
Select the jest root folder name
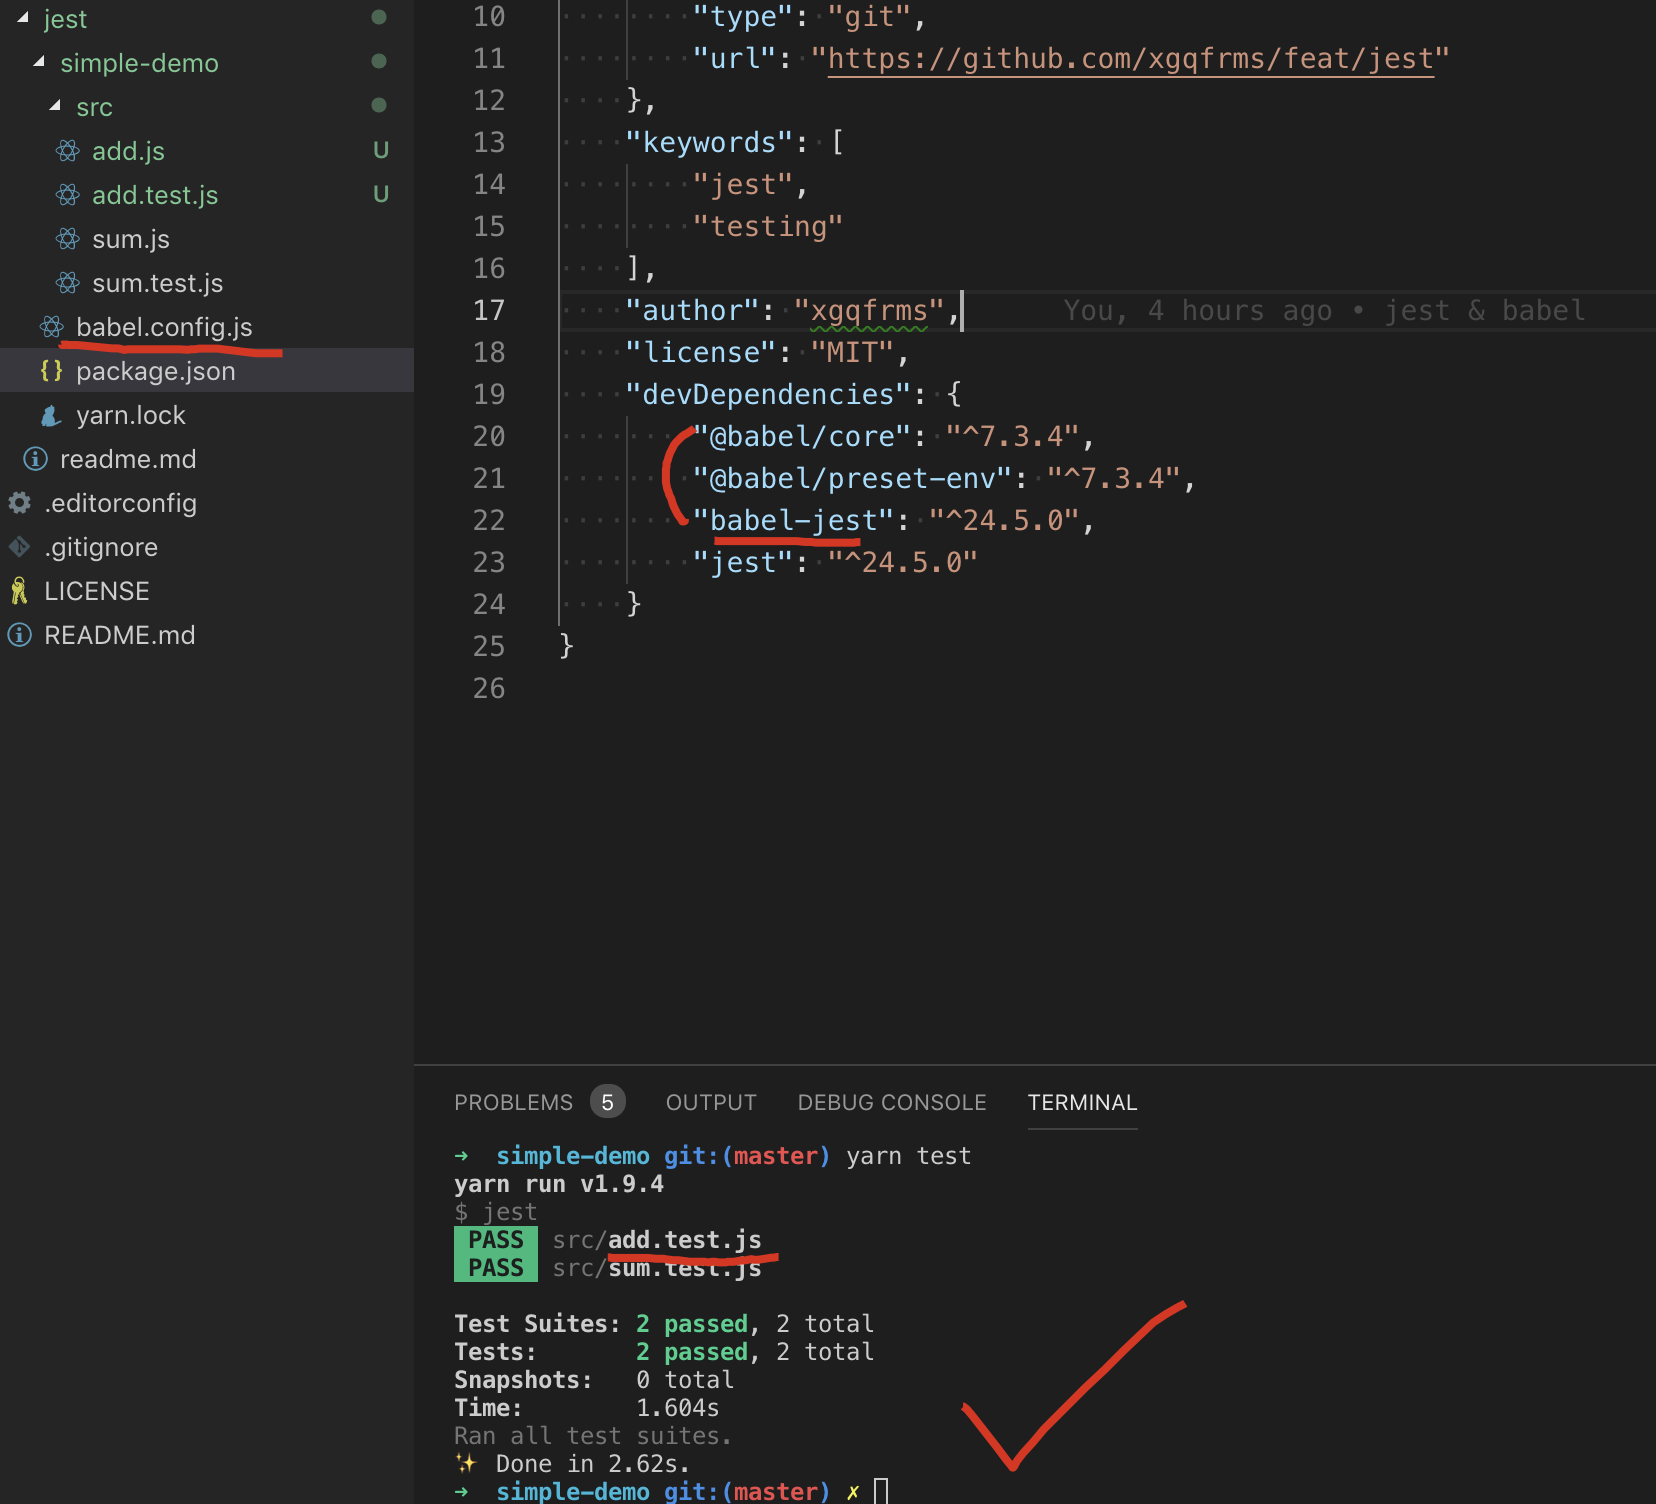pyautogui.click(x=65, y=19)
